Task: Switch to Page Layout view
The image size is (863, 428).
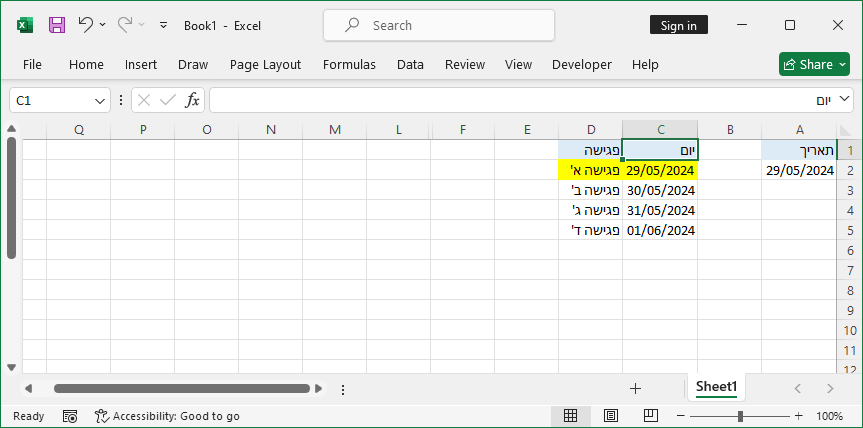Action: (x=610, y=416)
